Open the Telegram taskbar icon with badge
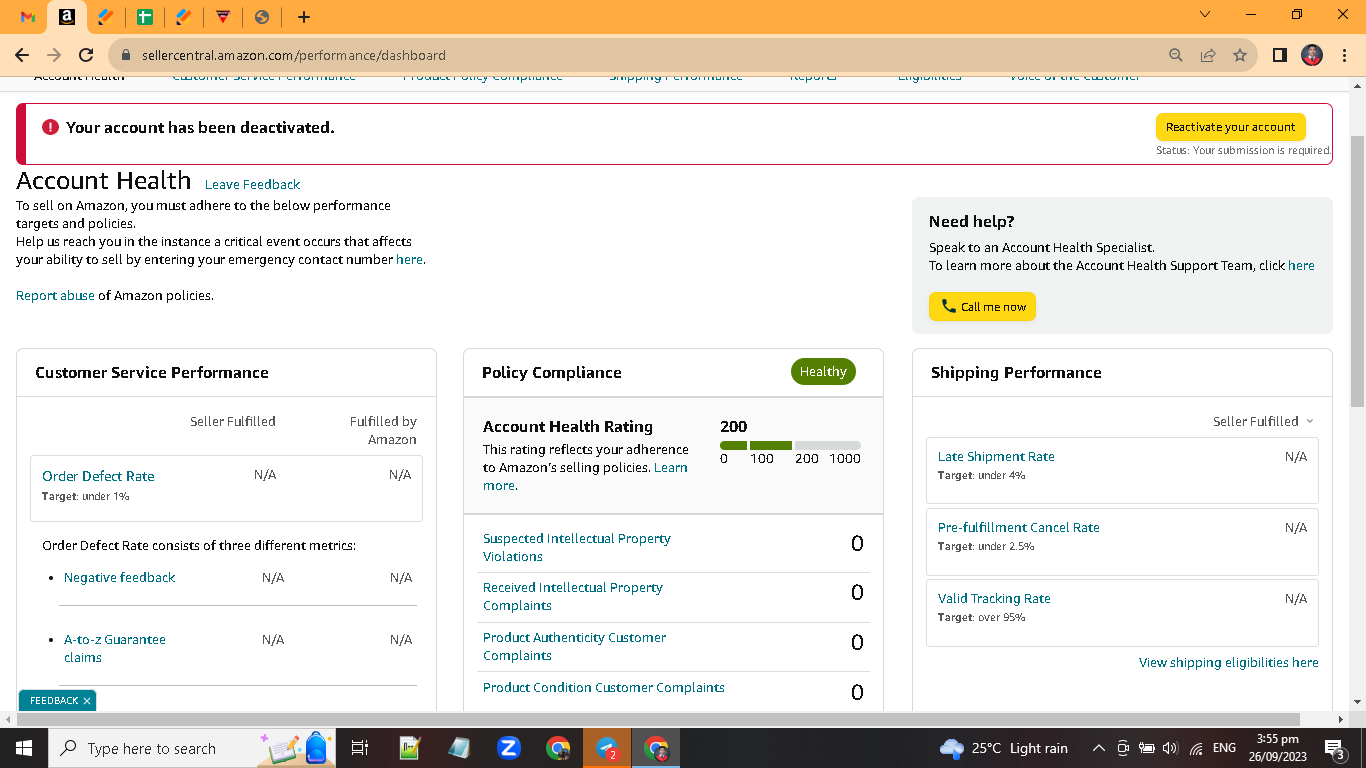Screen dimensions: 1366x768 click(608, 748)
